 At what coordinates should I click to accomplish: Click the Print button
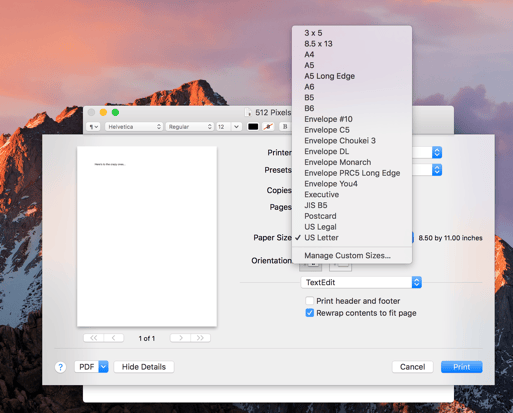tap(461, 367)
